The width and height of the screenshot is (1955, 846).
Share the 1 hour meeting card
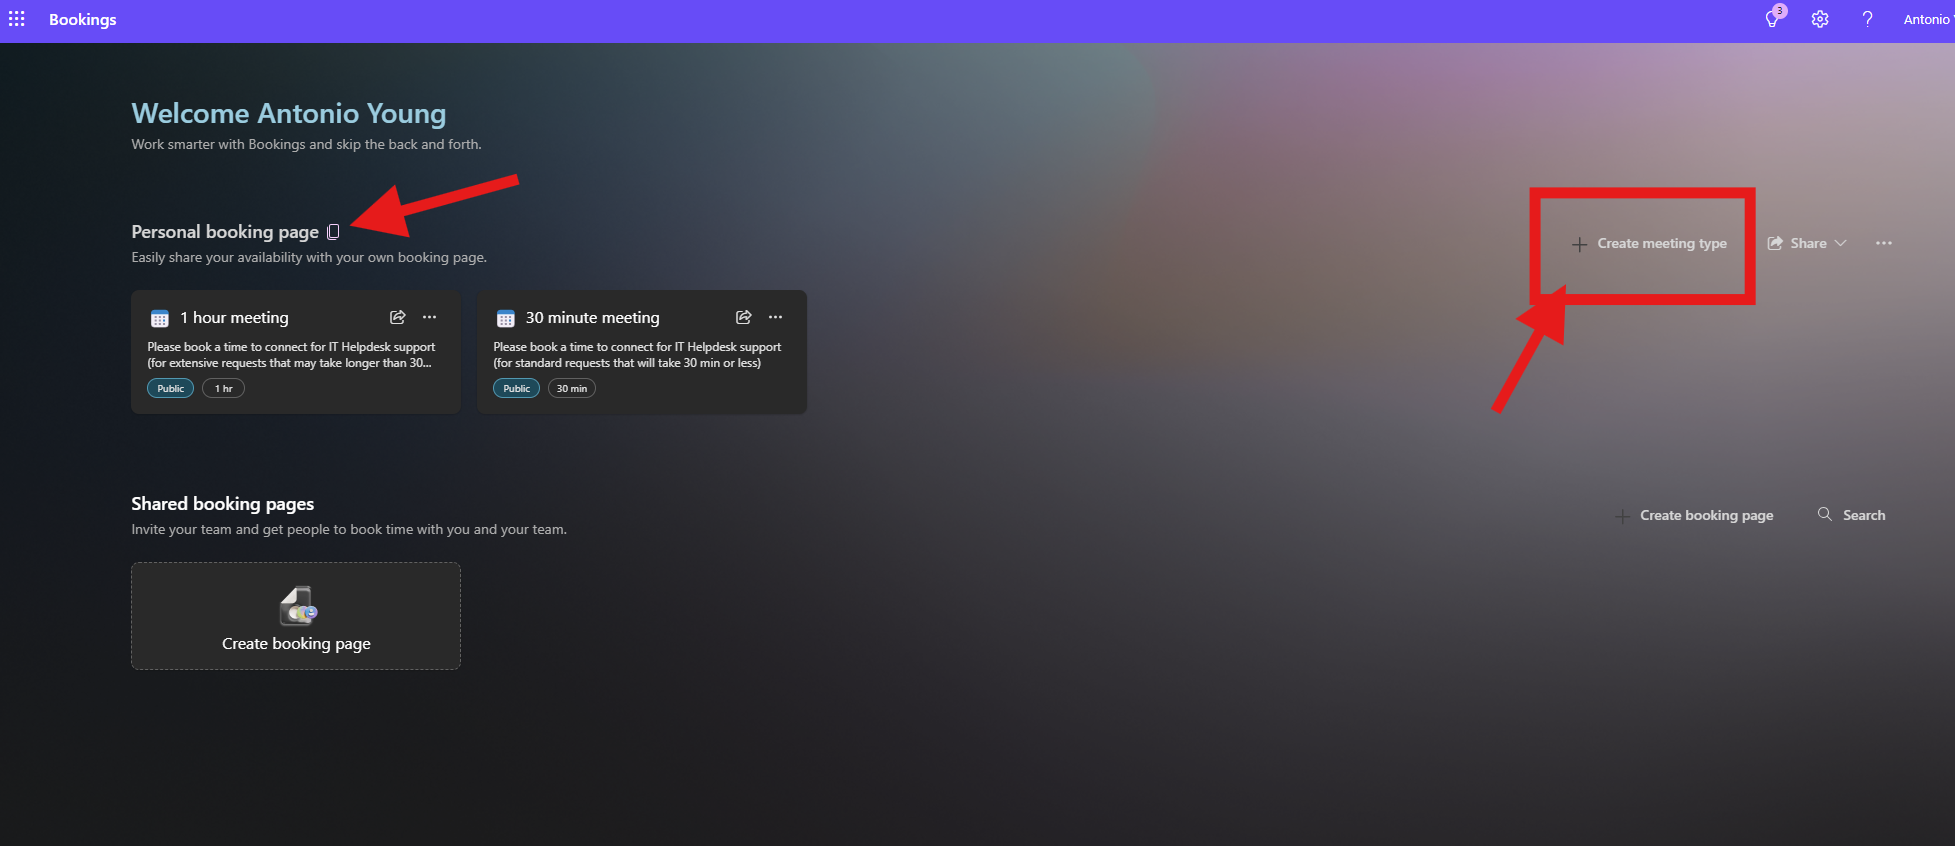coord(397,317)
